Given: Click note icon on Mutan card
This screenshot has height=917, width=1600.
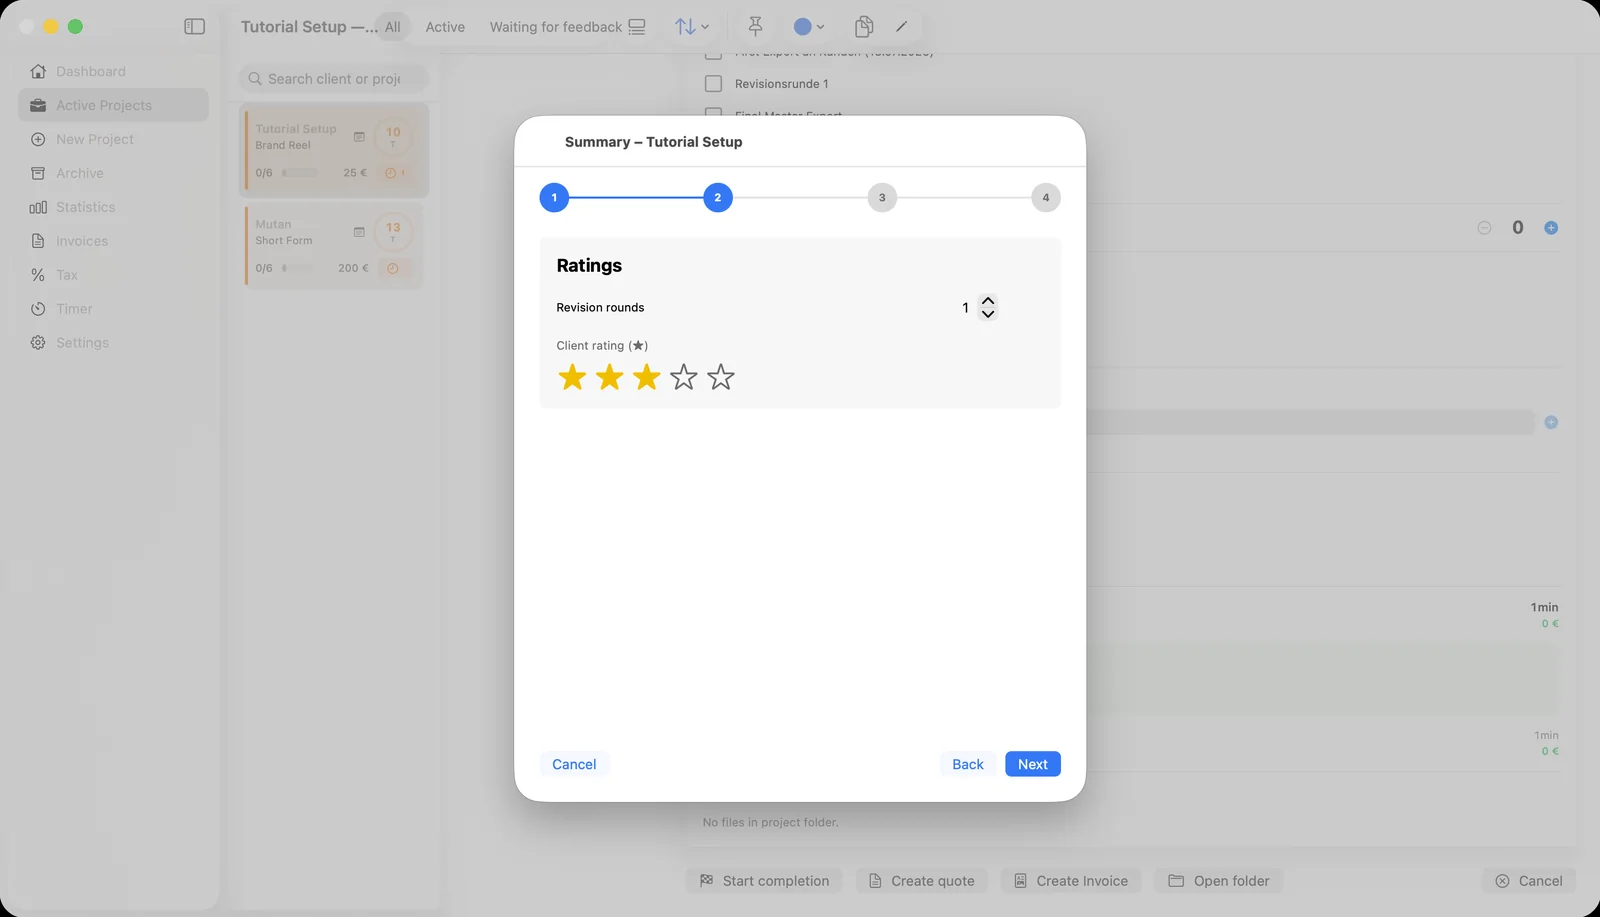Looking at the screenshot, I should (359, 232).
